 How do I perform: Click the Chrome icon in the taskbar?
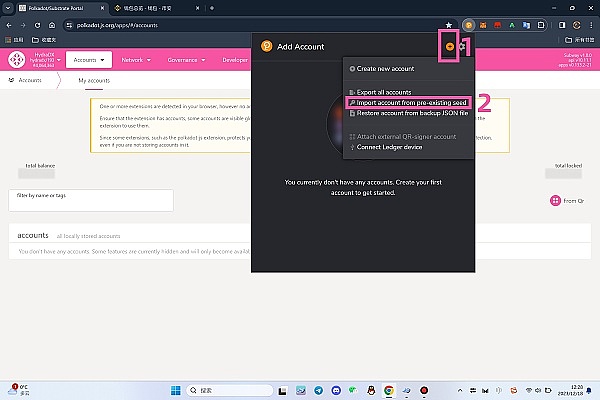387,390
